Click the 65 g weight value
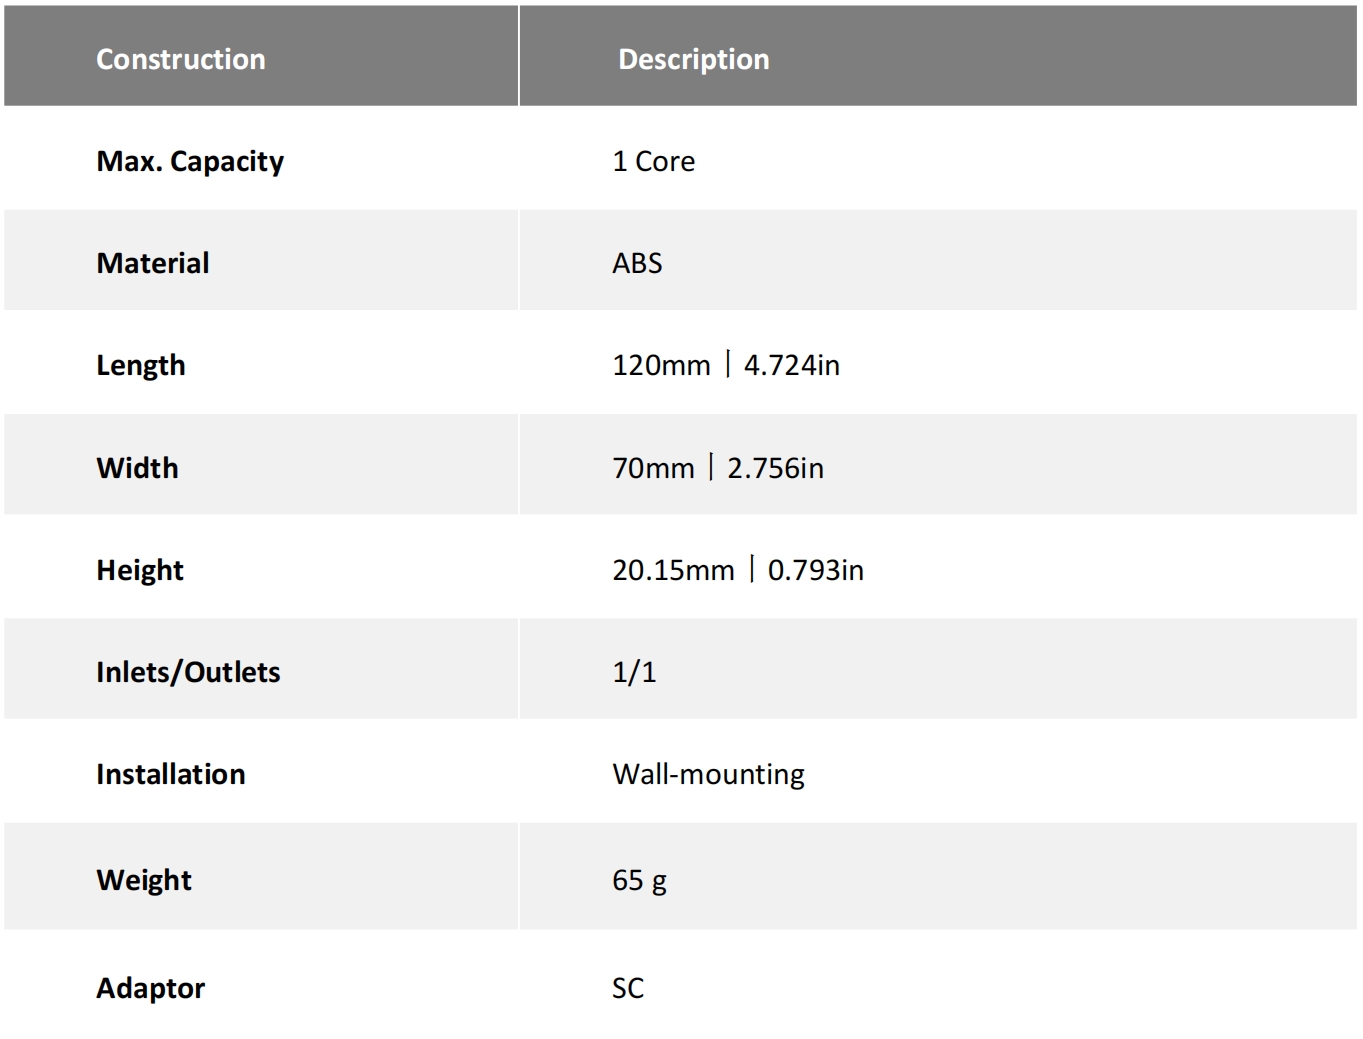Screen dimensions: 1363x1039 pyautogui.click(x=639, y=880)
